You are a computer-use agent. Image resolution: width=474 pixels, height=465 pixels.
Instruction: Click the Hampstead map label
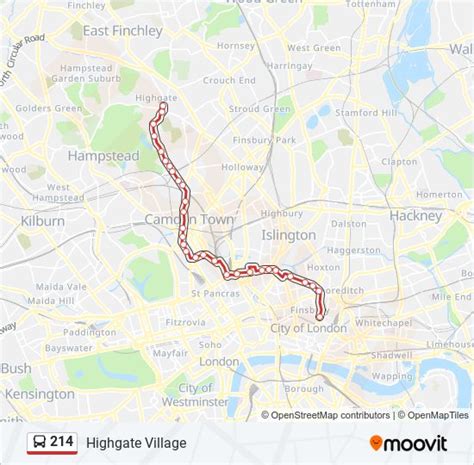pos(104,156)
